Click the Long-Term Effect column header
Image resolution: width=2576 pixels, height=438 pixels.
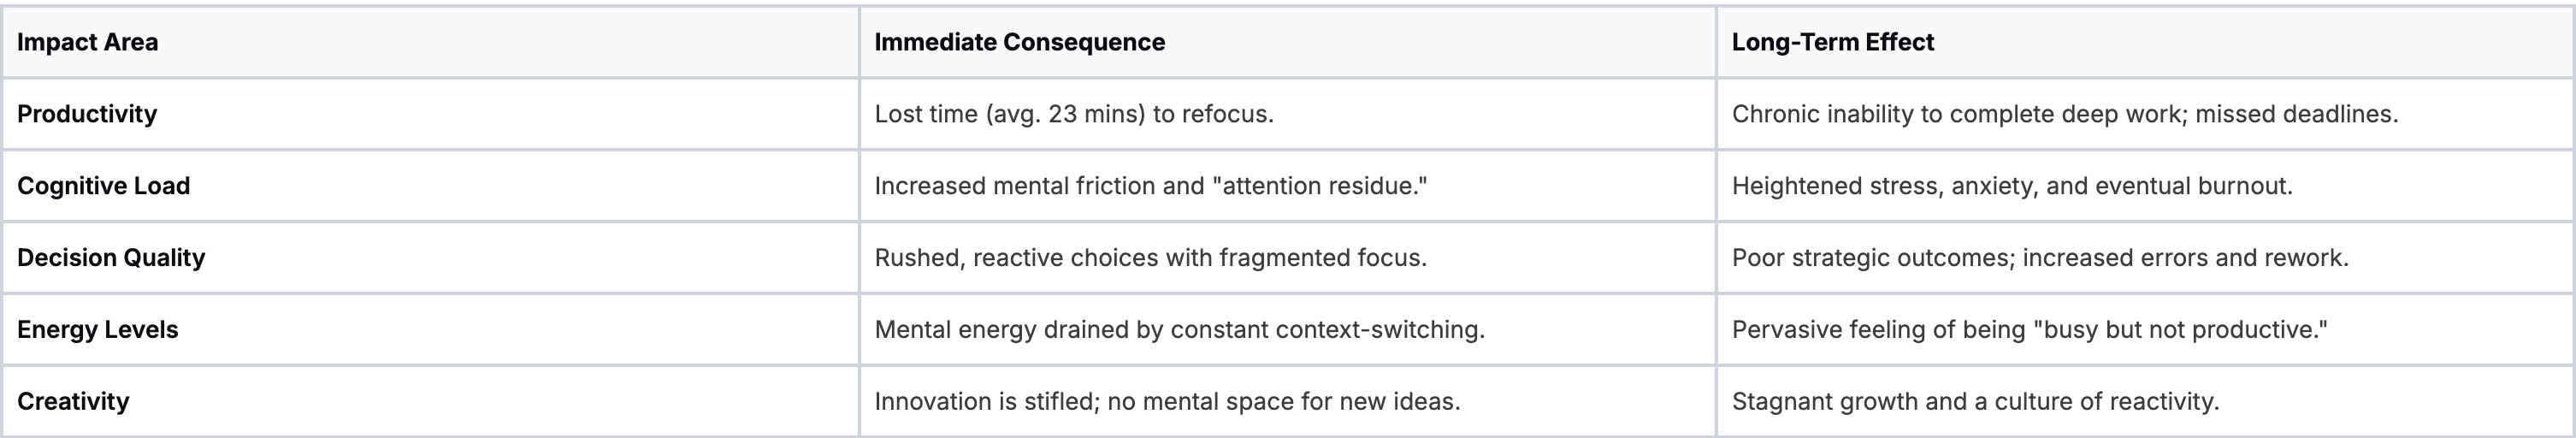pyautogui.click(x=1832, y=42)
